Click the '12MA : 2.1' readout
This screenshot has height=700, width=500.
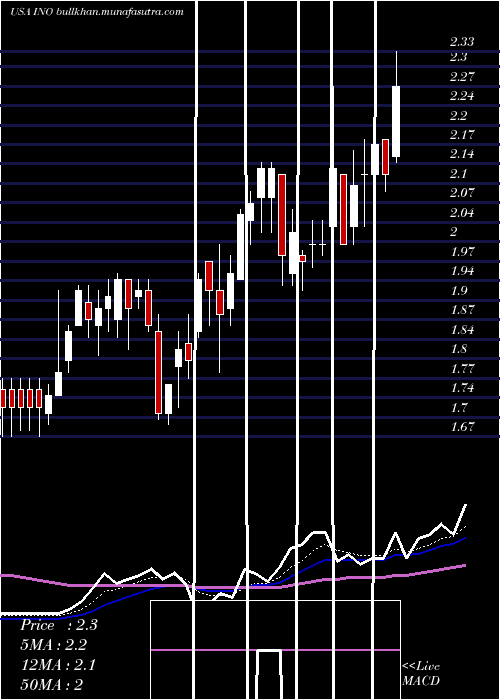pos(58,665)
